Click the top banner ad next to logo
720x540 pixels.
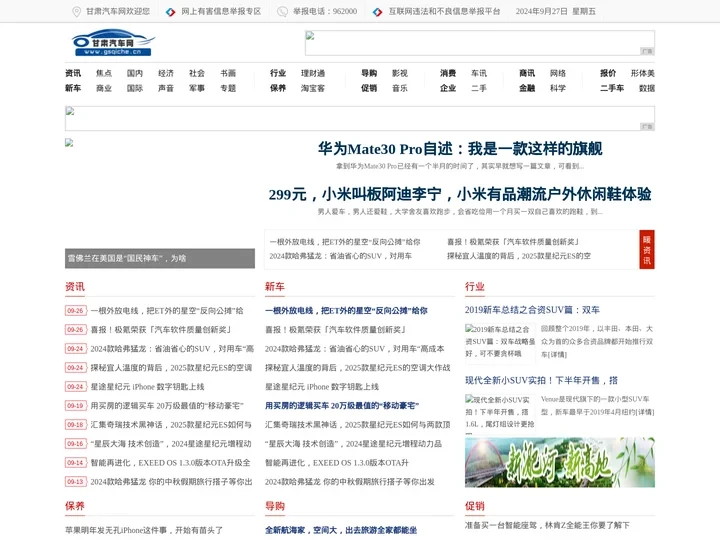point(480,43)
